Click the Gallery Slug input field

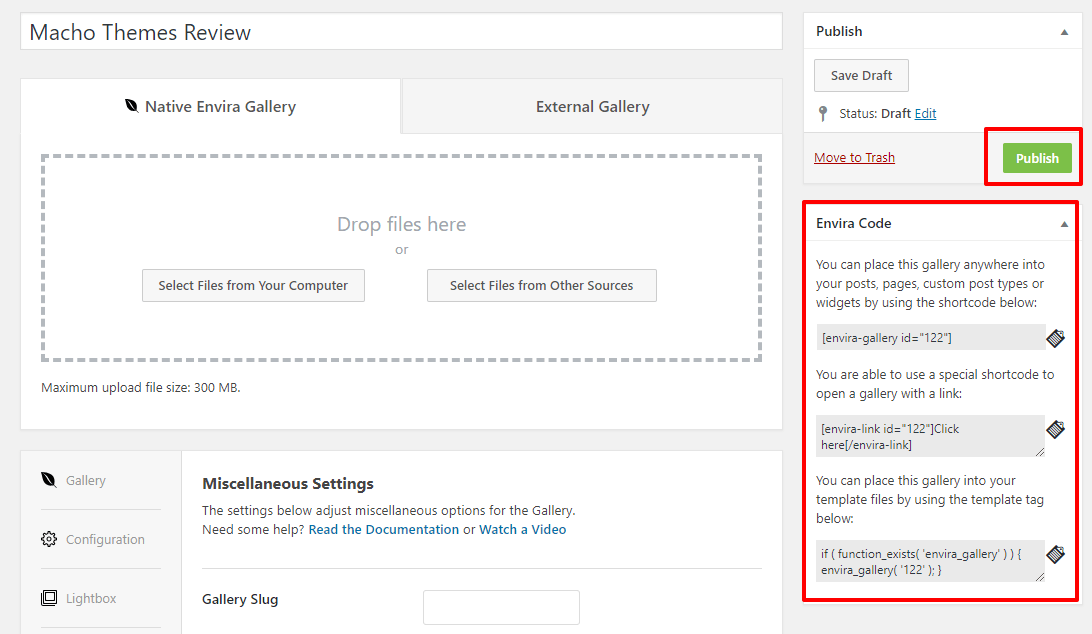pyautogui.click(x=501, y=608)
